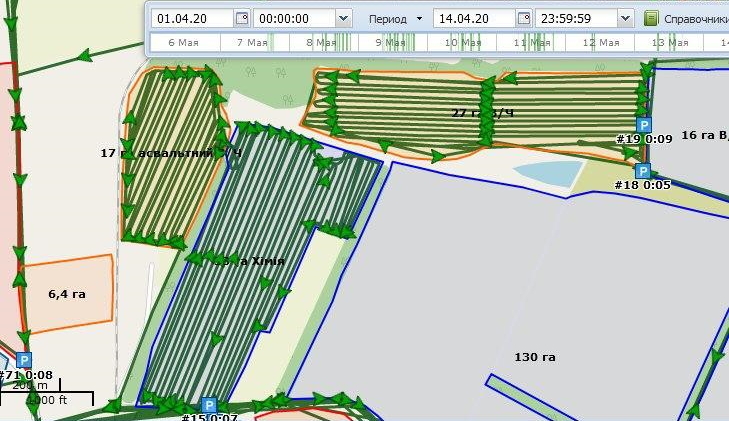Open the start date calendar picker
This screenshot has height=421, width=729.
tap(241, 18)
